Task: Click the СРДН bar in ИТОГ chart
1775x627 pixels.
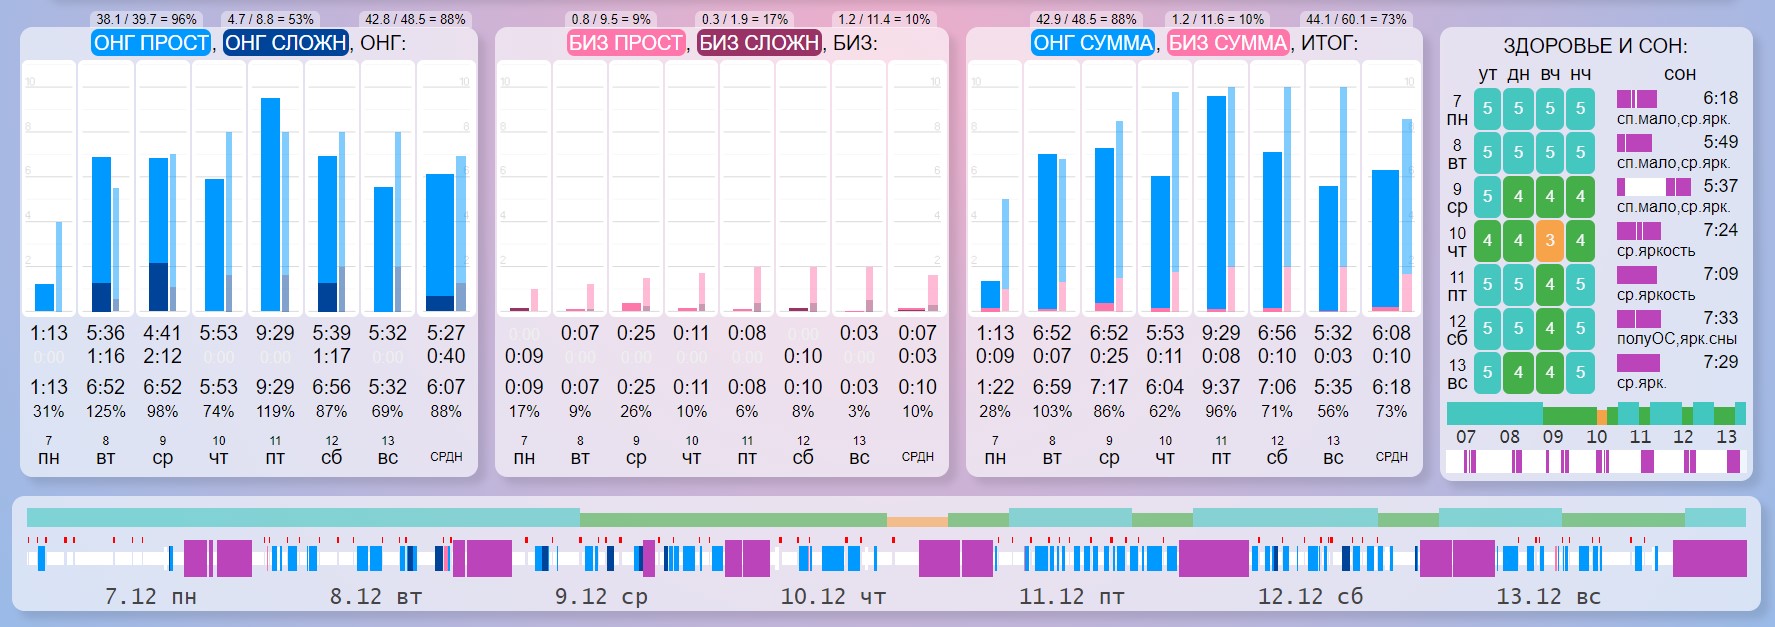Action: pyautogui.click(x=1385, y=240)
